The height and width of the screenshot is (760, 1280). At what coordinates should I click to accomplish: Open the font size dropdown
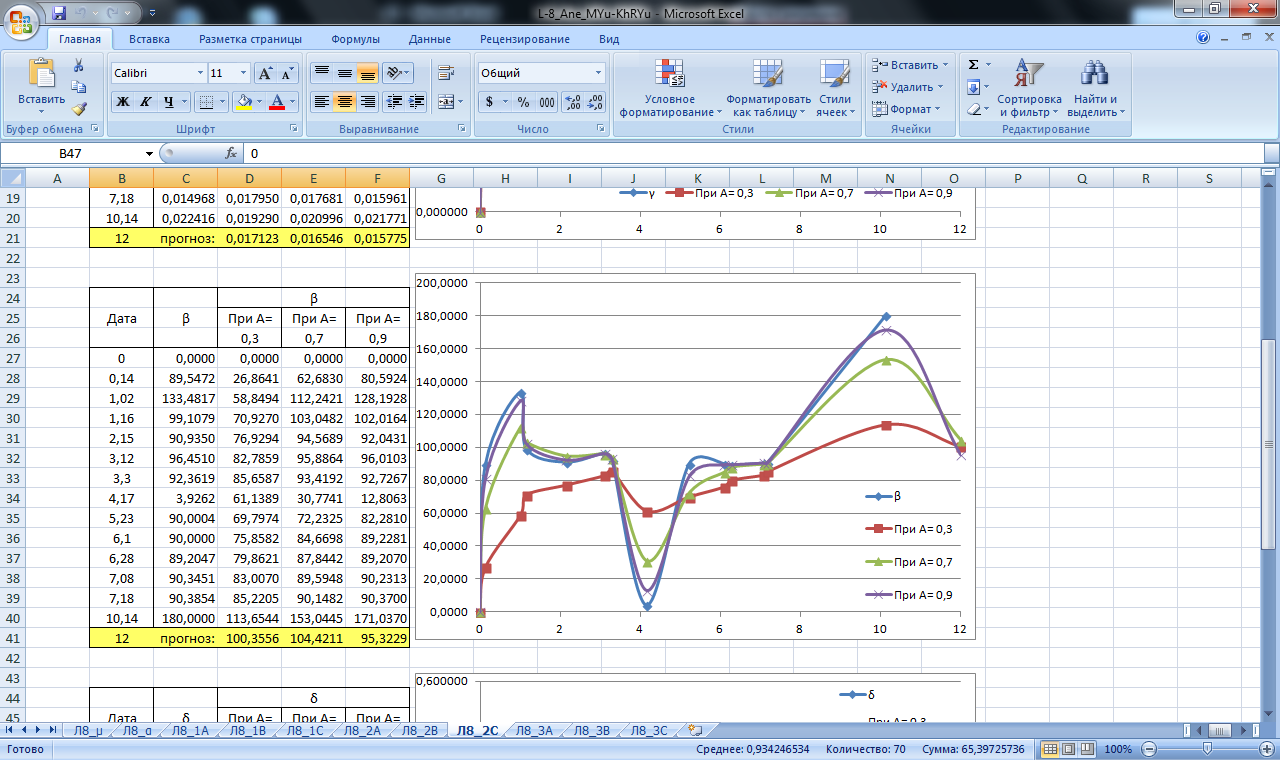click(x=244, y=73)
